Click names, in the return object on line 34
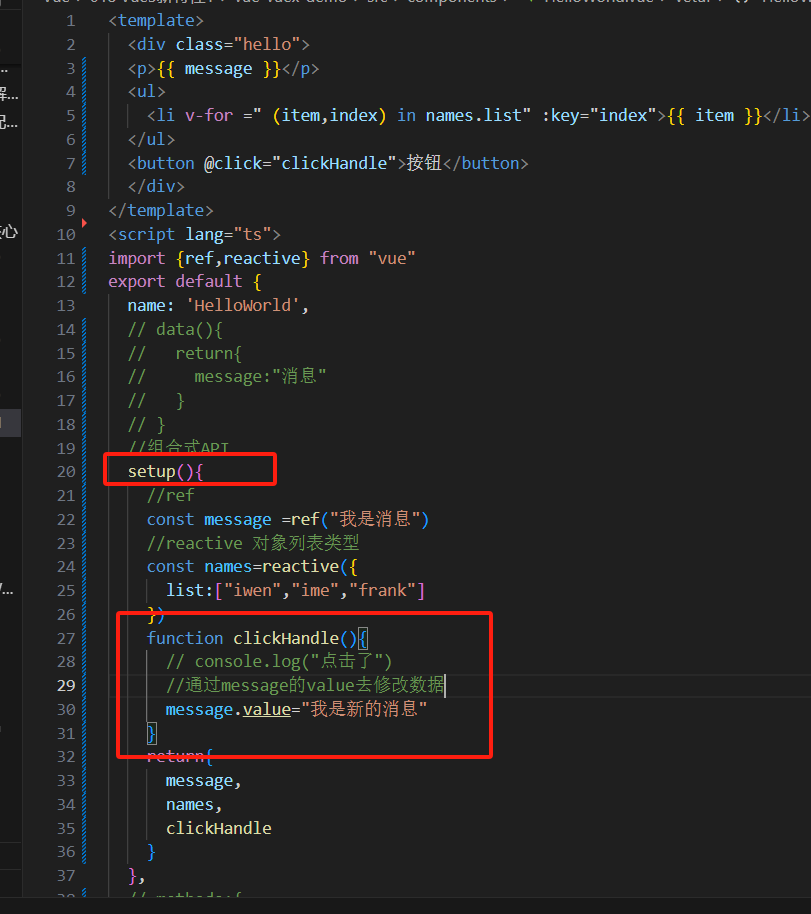Screen dimensions: 811x914 194,805
